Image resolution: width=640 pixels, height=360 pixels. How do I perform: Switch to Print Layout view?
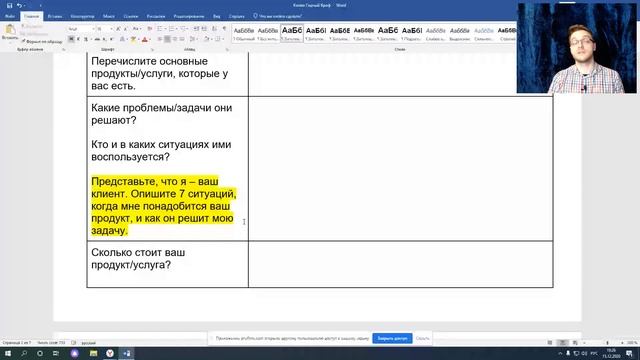click(x=562, y=343)
